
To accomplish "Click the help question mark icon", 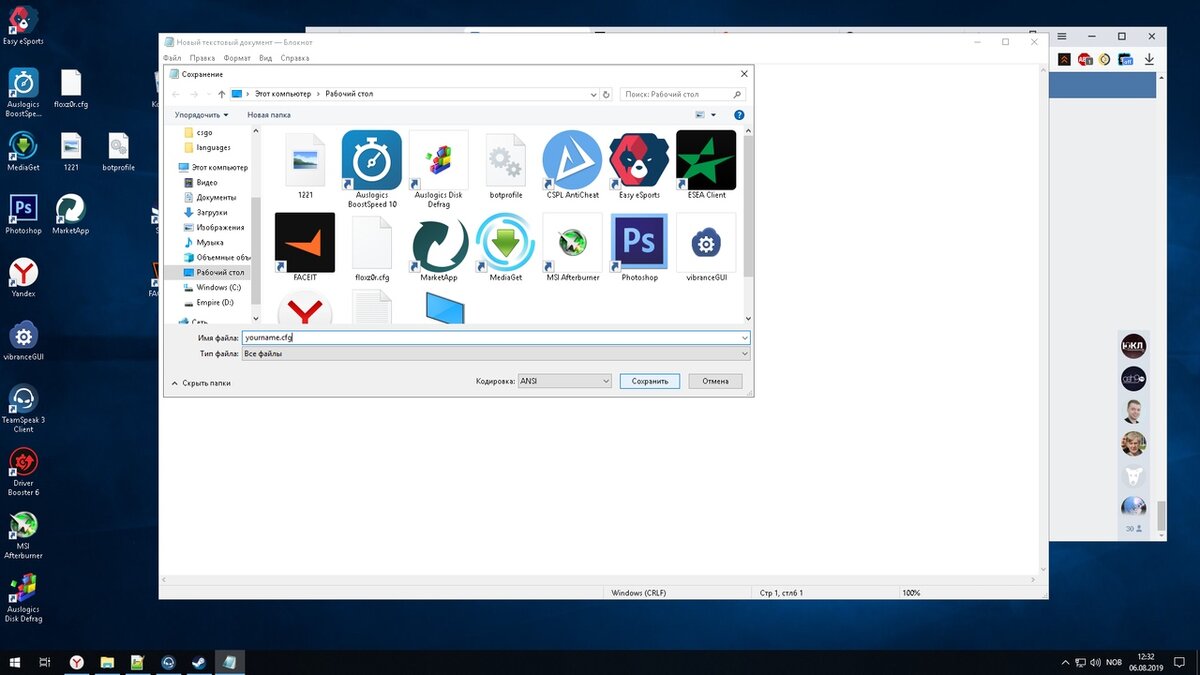I will click(739, 115).
